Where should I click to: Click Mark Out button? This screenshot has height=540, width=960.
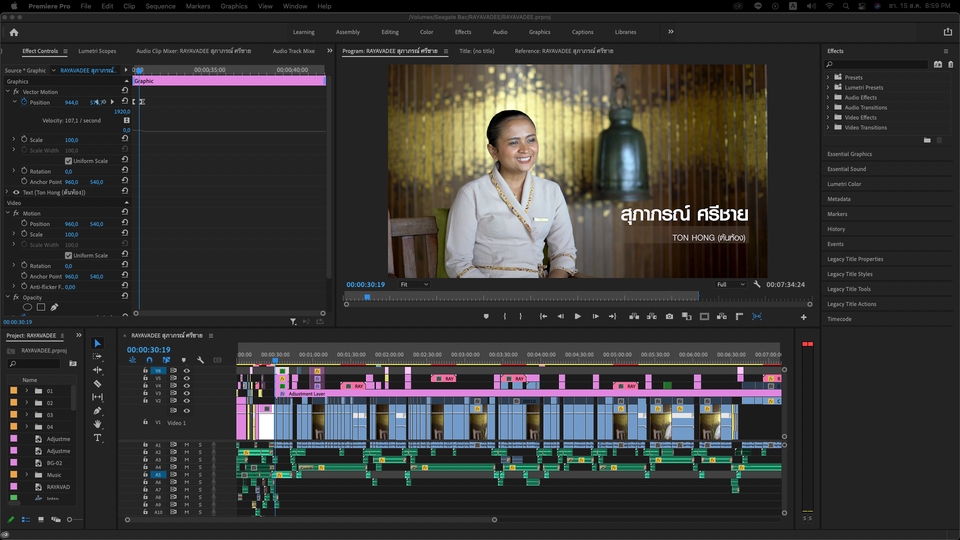pyautogui.click(x=521, y=317)
